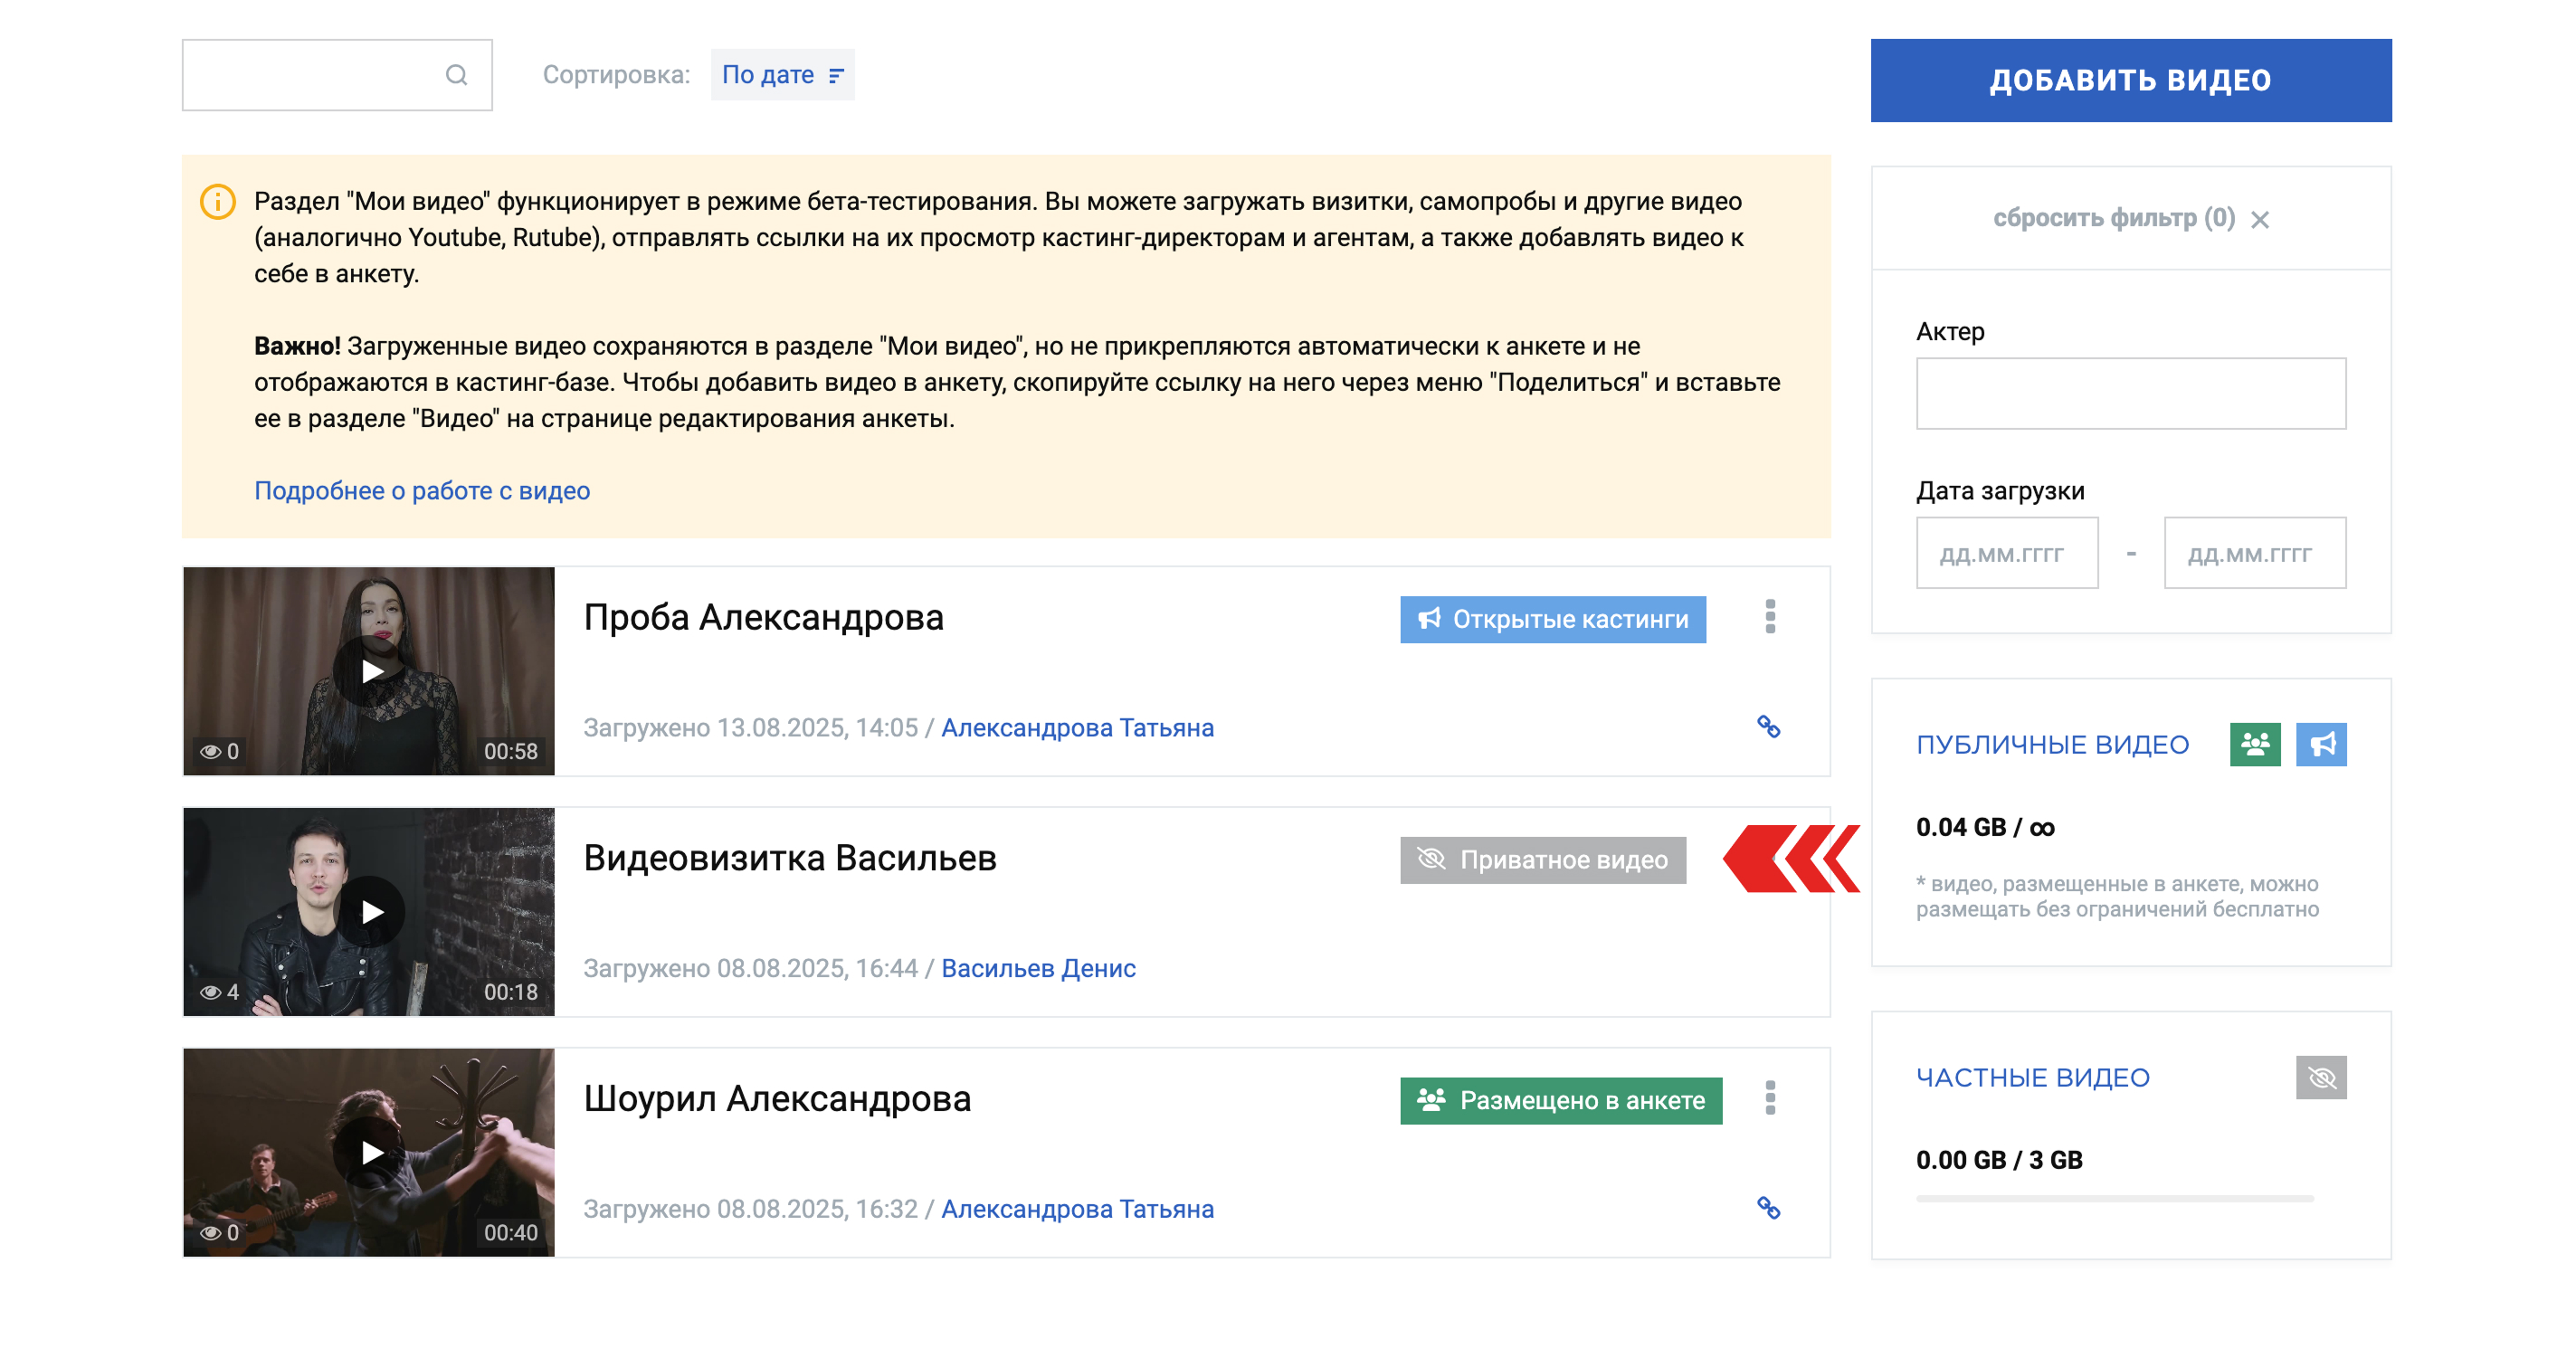Viewport: 2576px width, 1358px height.
Task: Click the 'Дата загрузки' filter label
Action: tap(2000, 491)
